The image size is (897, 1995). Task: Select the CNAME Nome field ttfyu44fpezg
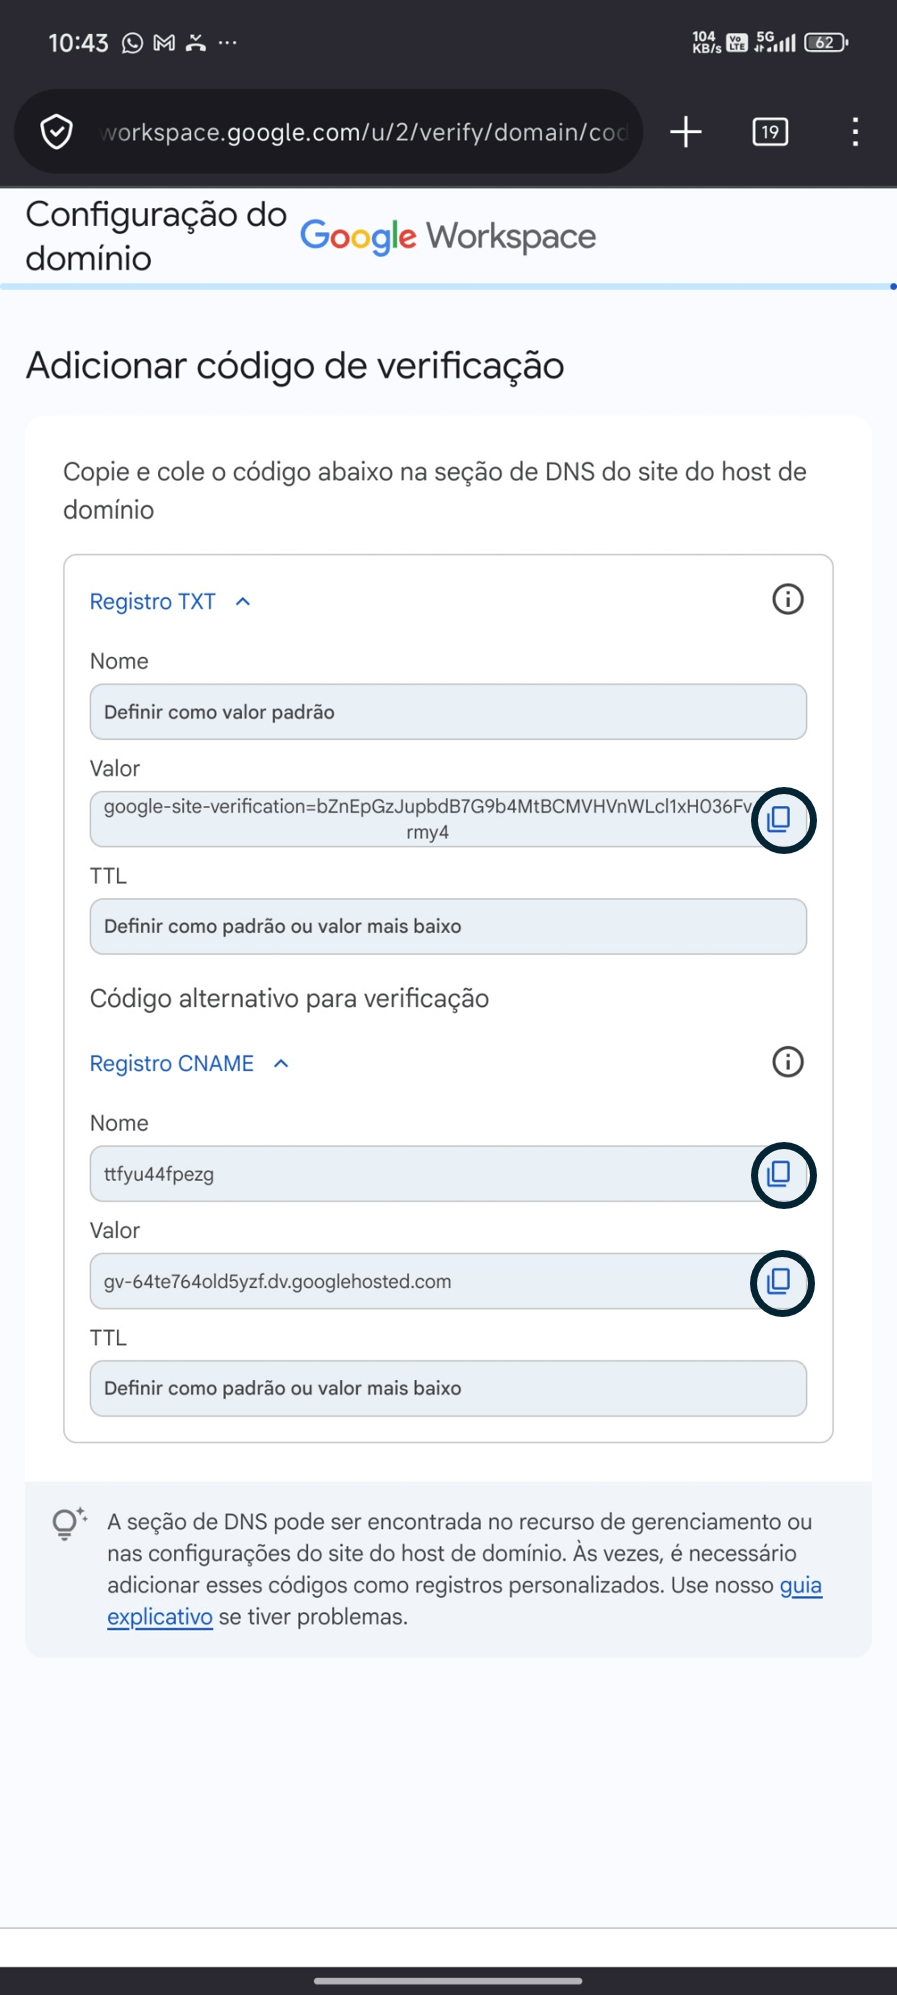click(420, 1174)
